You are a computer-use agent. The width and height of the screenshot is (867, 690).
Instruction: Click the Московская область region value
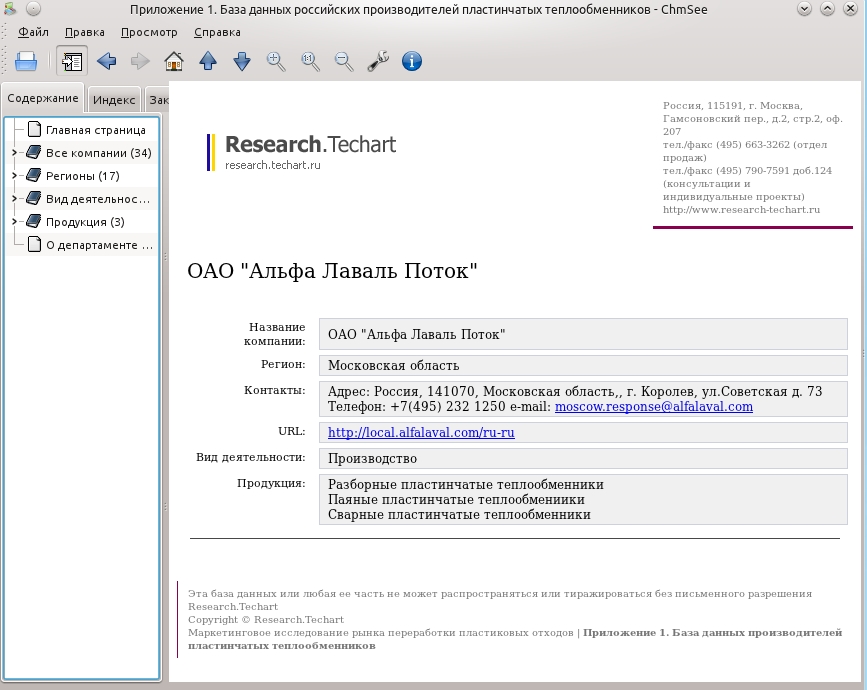pyautogui.click(x=393, y=365)
